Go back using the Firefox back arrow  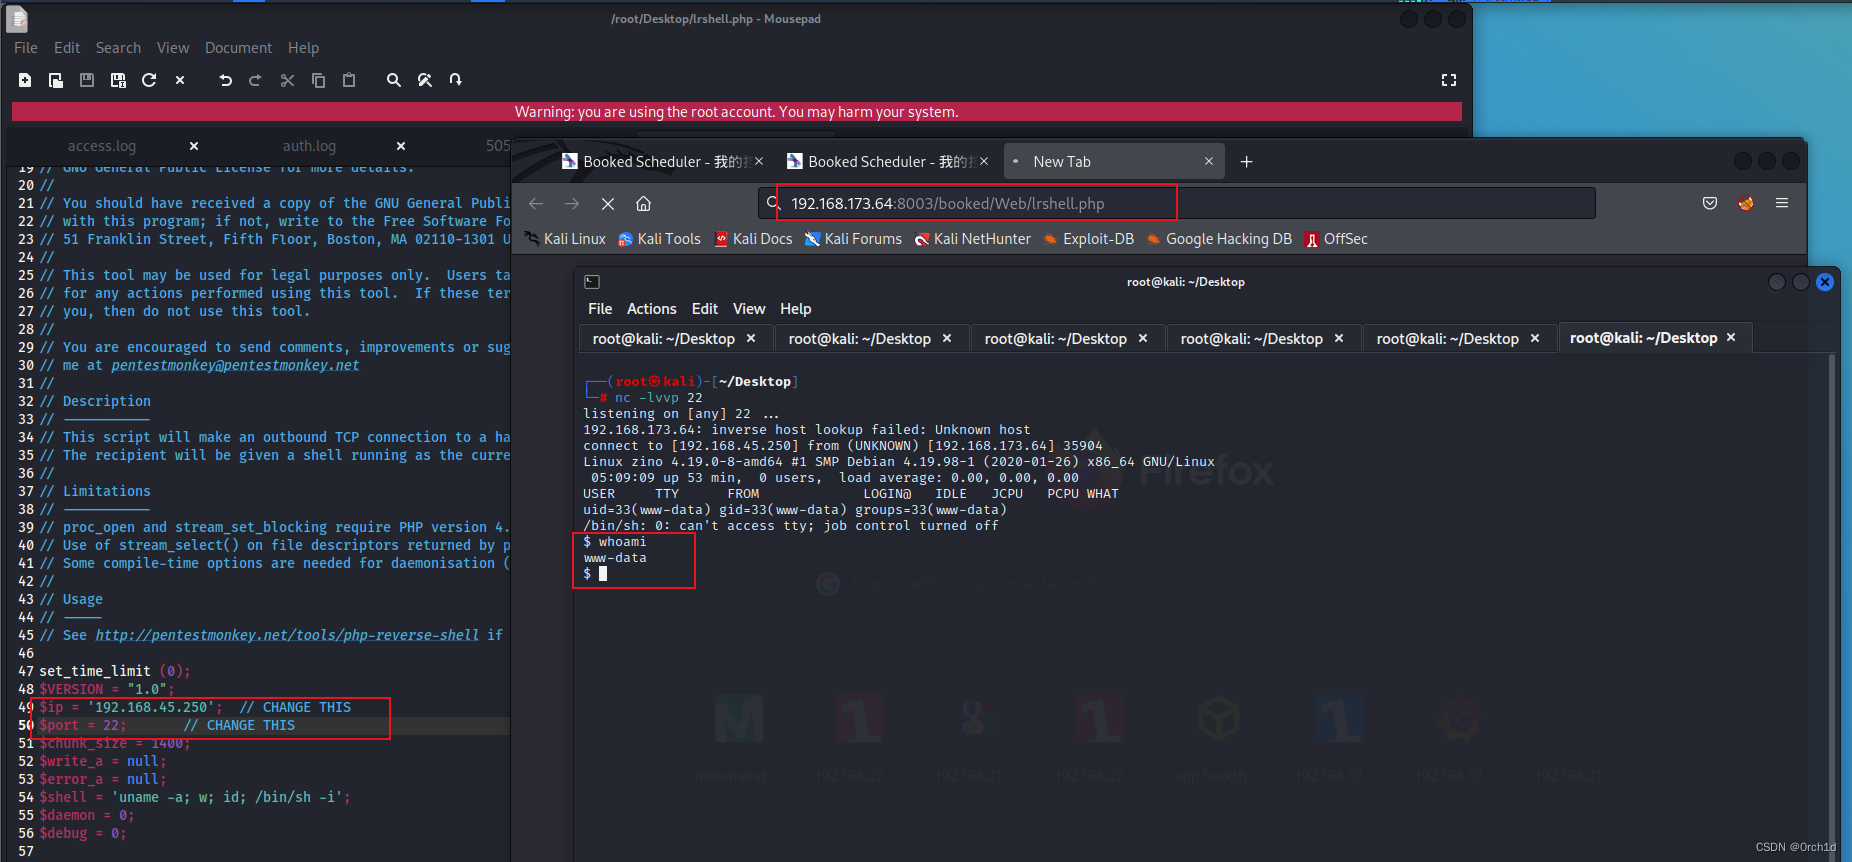pyautogui.click(x=536, y=203)
